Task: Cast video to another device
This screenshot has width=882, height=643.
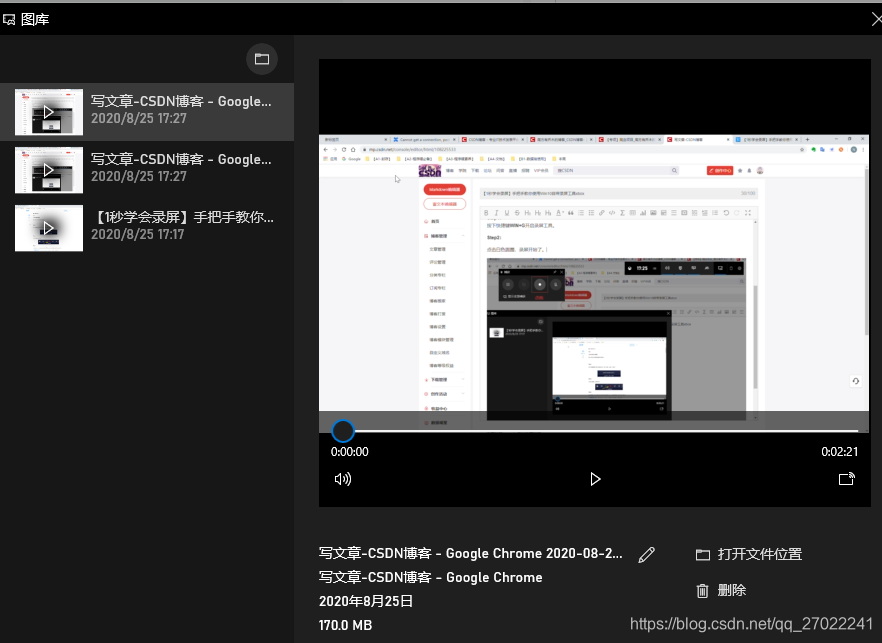Action: click(x=847, y=479)
